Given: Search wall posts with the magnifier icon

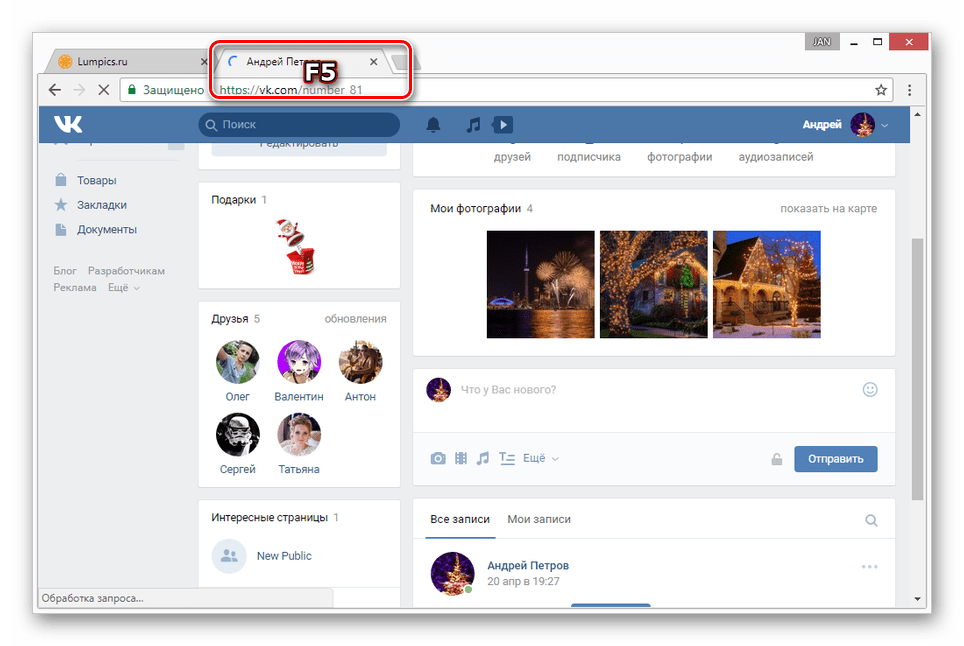Looking at the screenshot, I should point(871,520).
